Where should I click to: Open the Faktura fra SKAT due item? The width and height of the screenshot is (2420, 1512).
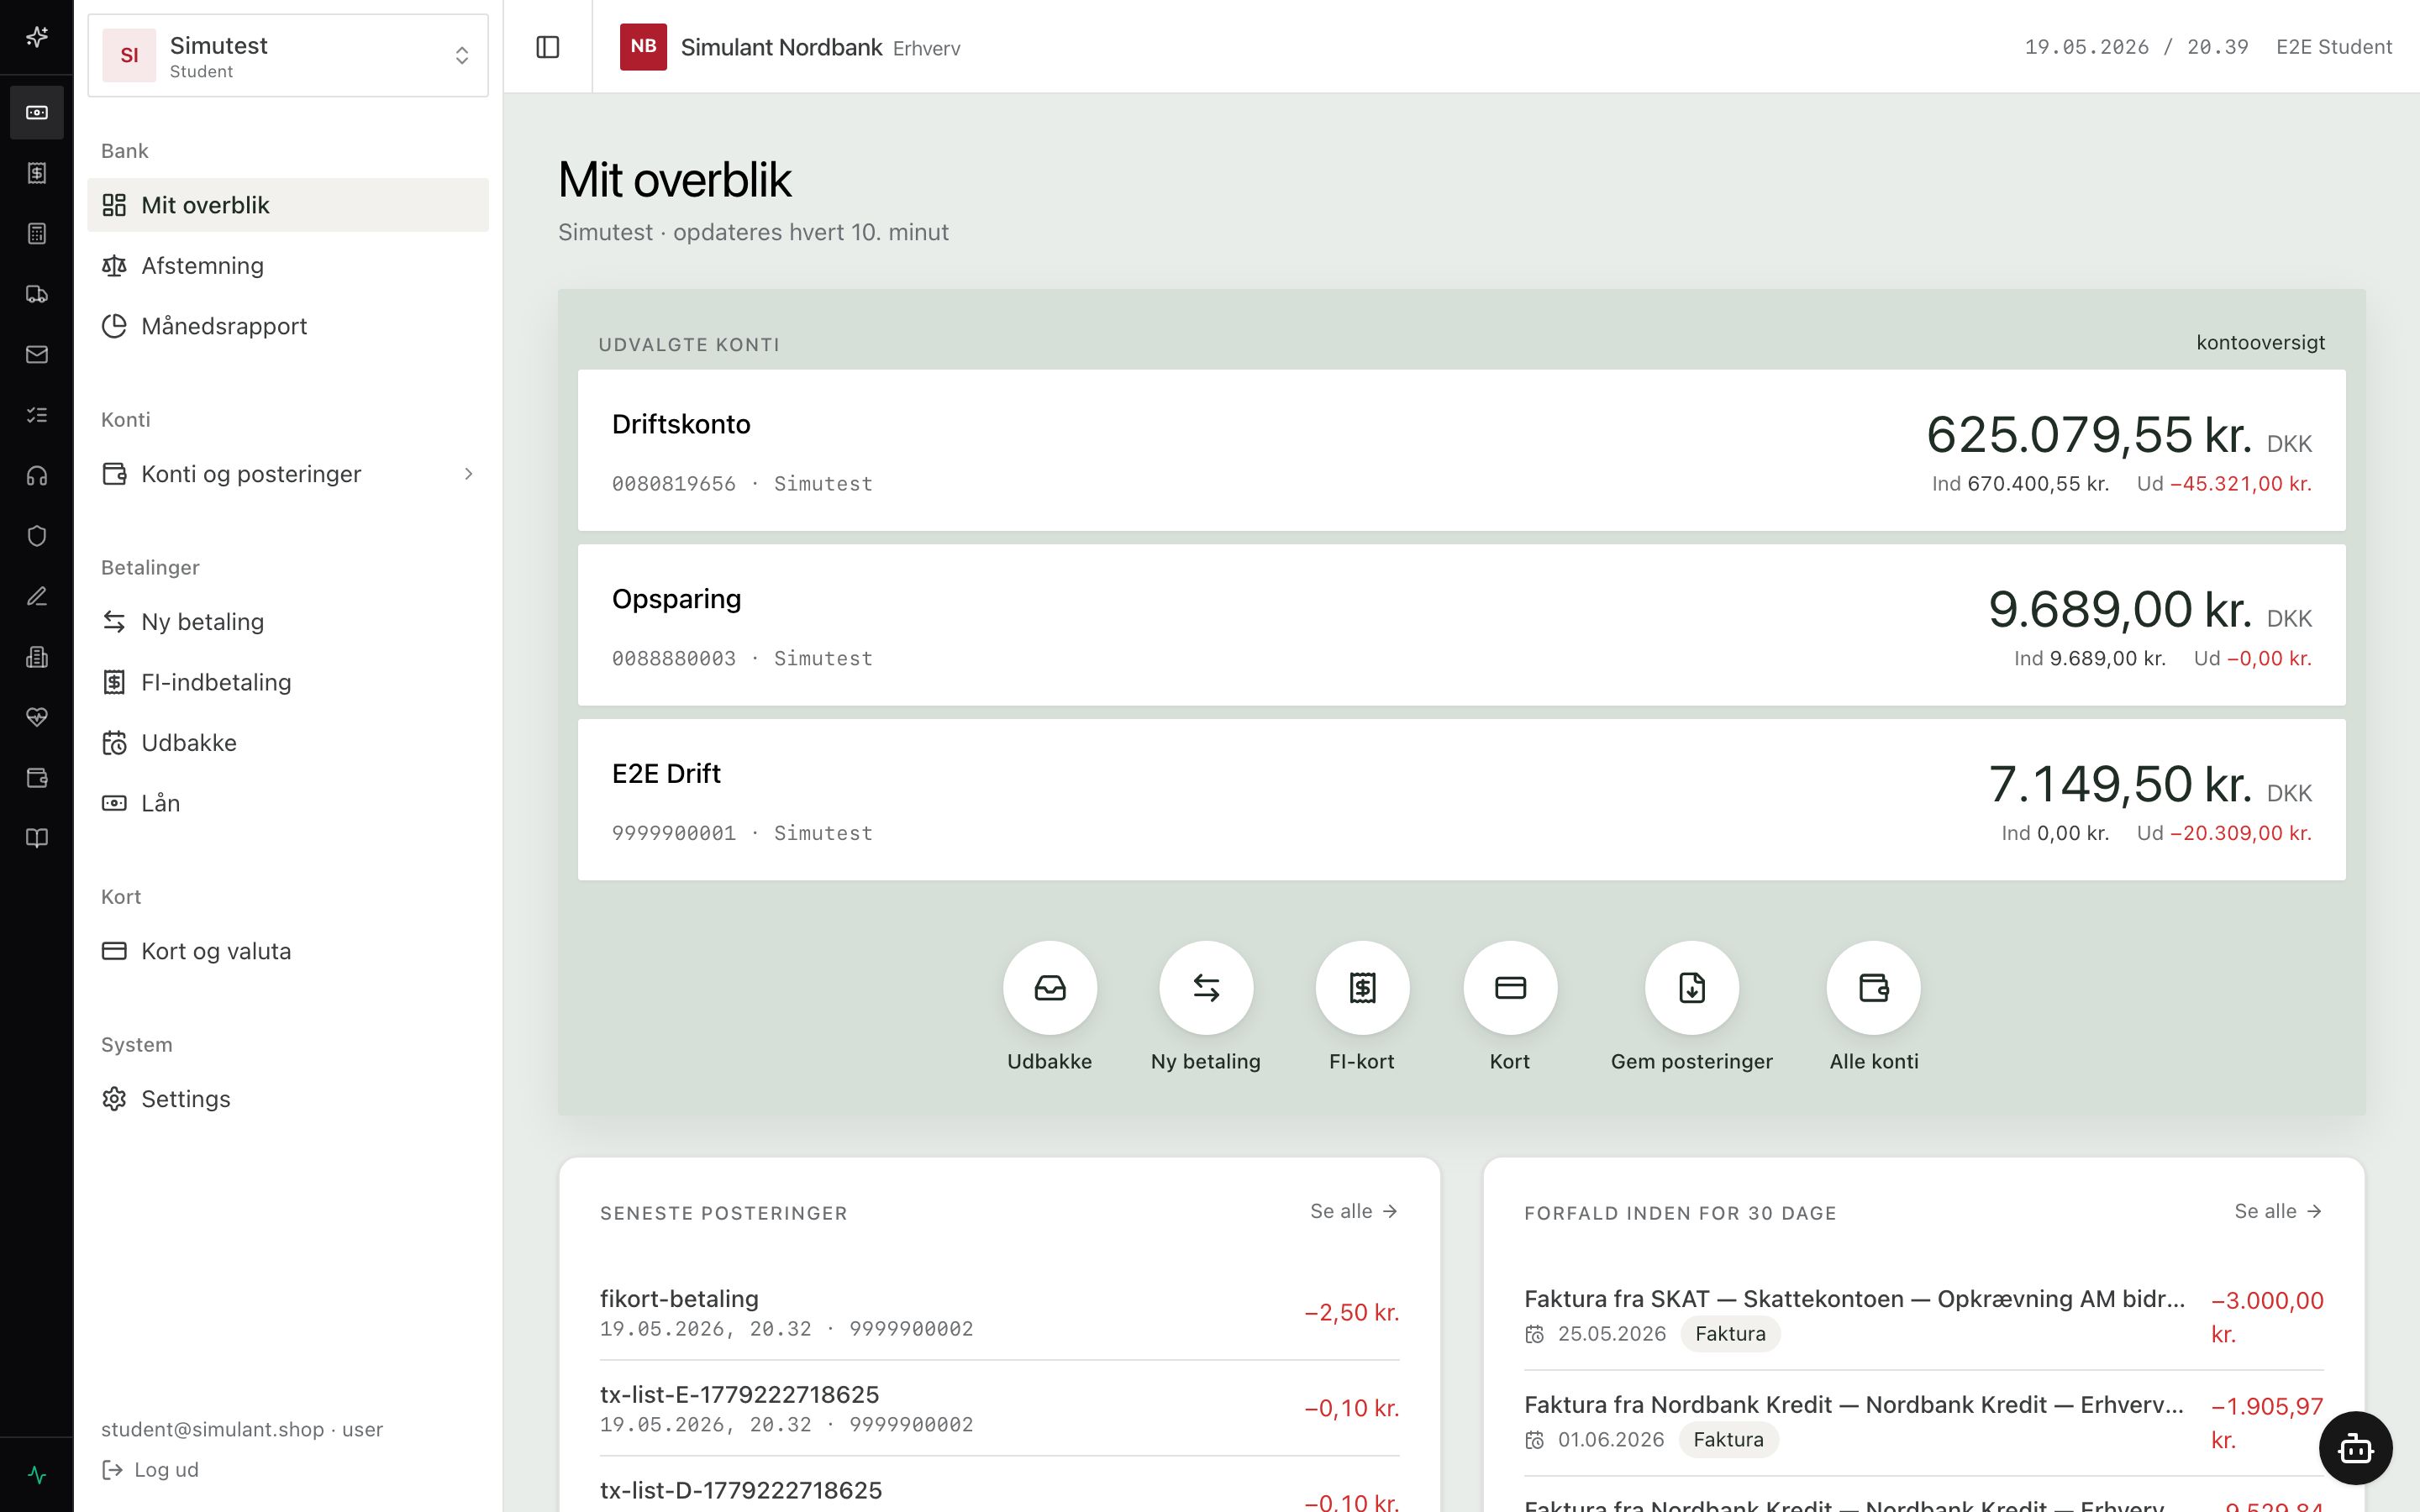click(1923, 1316)
